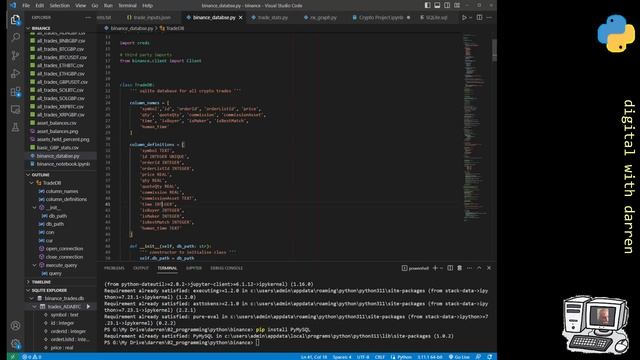Viewport: 640px width, 360px height.
Task: Click the Customize Layout icon
Action: 457,5
